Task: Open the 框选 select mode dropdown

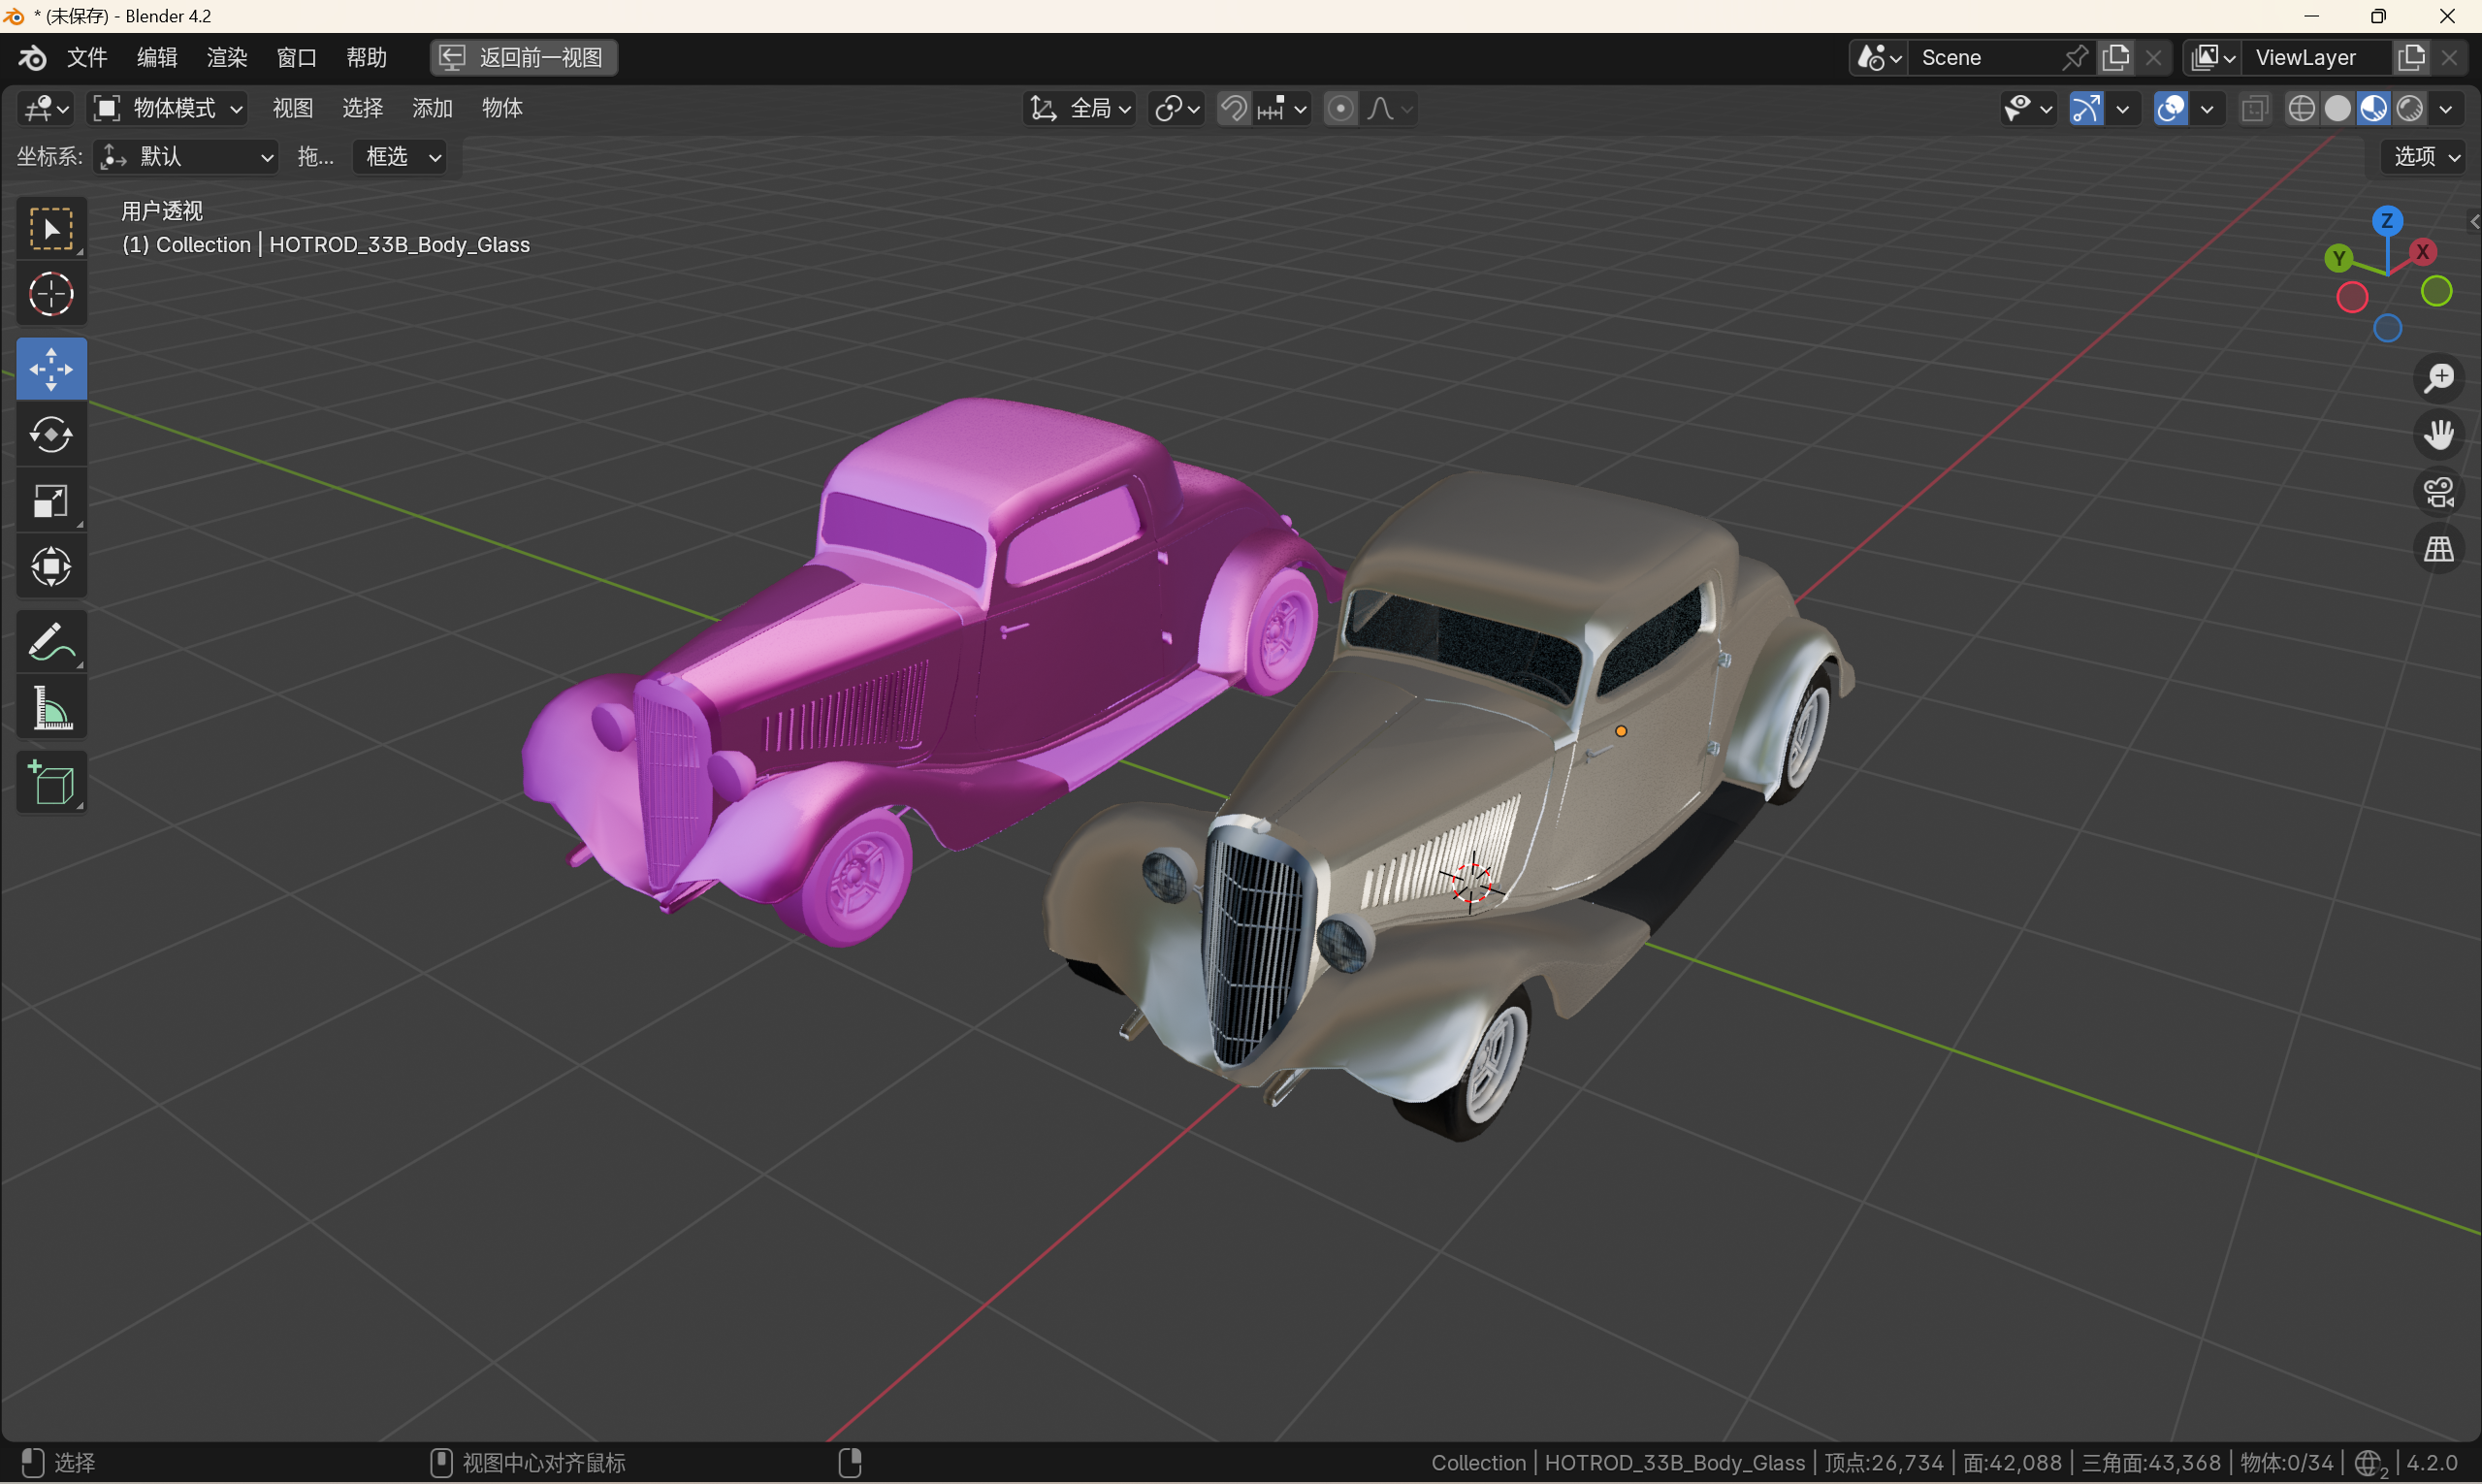Action: pyautogui.click(x=401, y=157)
